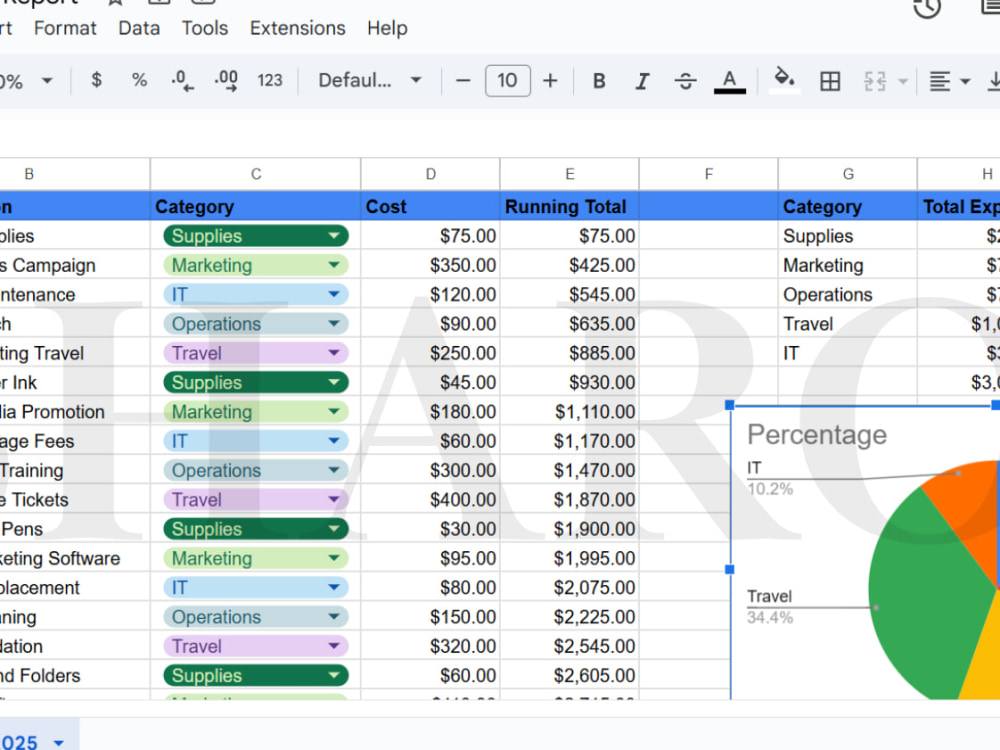Open more number formats (123)

(270, 80)
